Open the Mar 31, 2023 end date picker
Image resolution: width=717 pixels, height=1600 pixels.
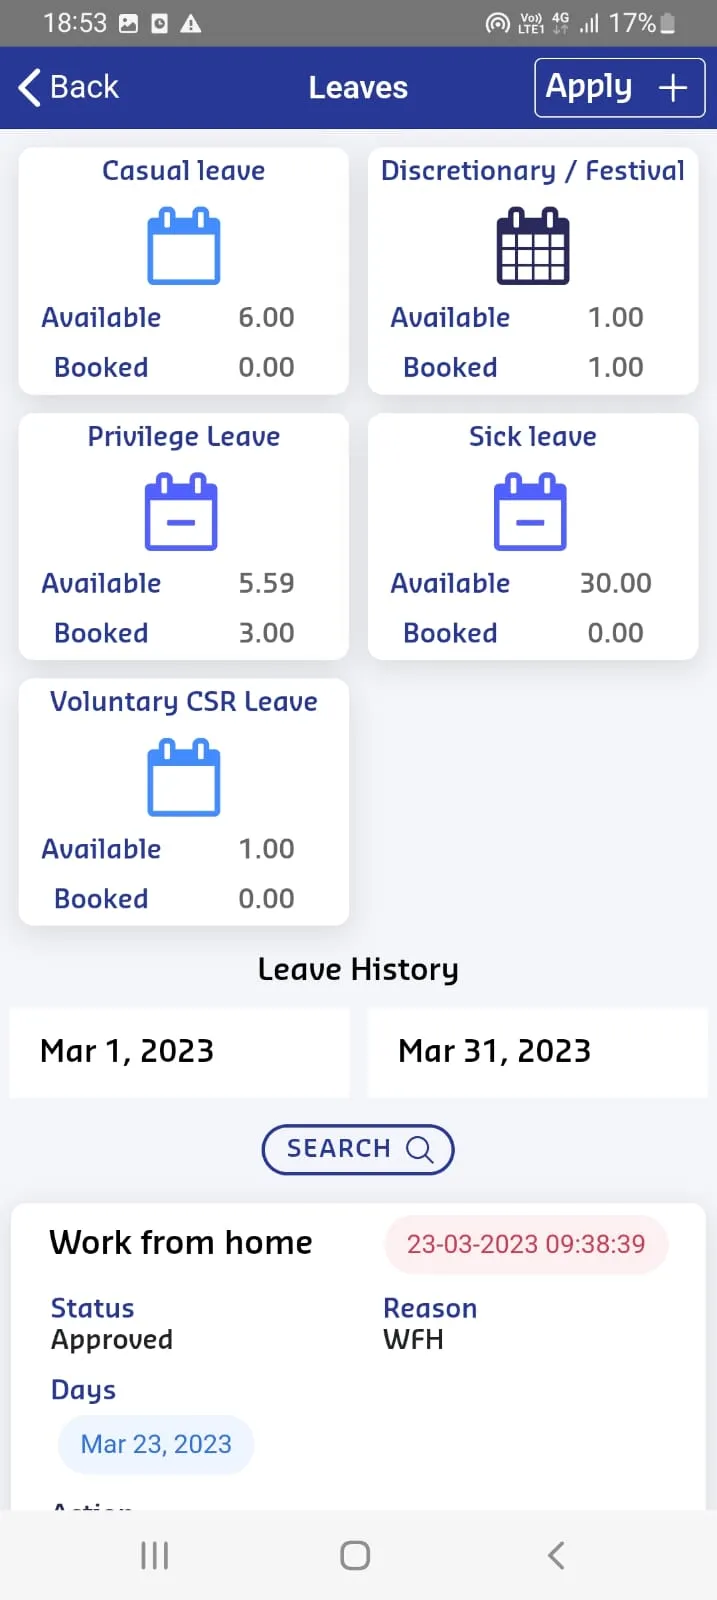537,1051
